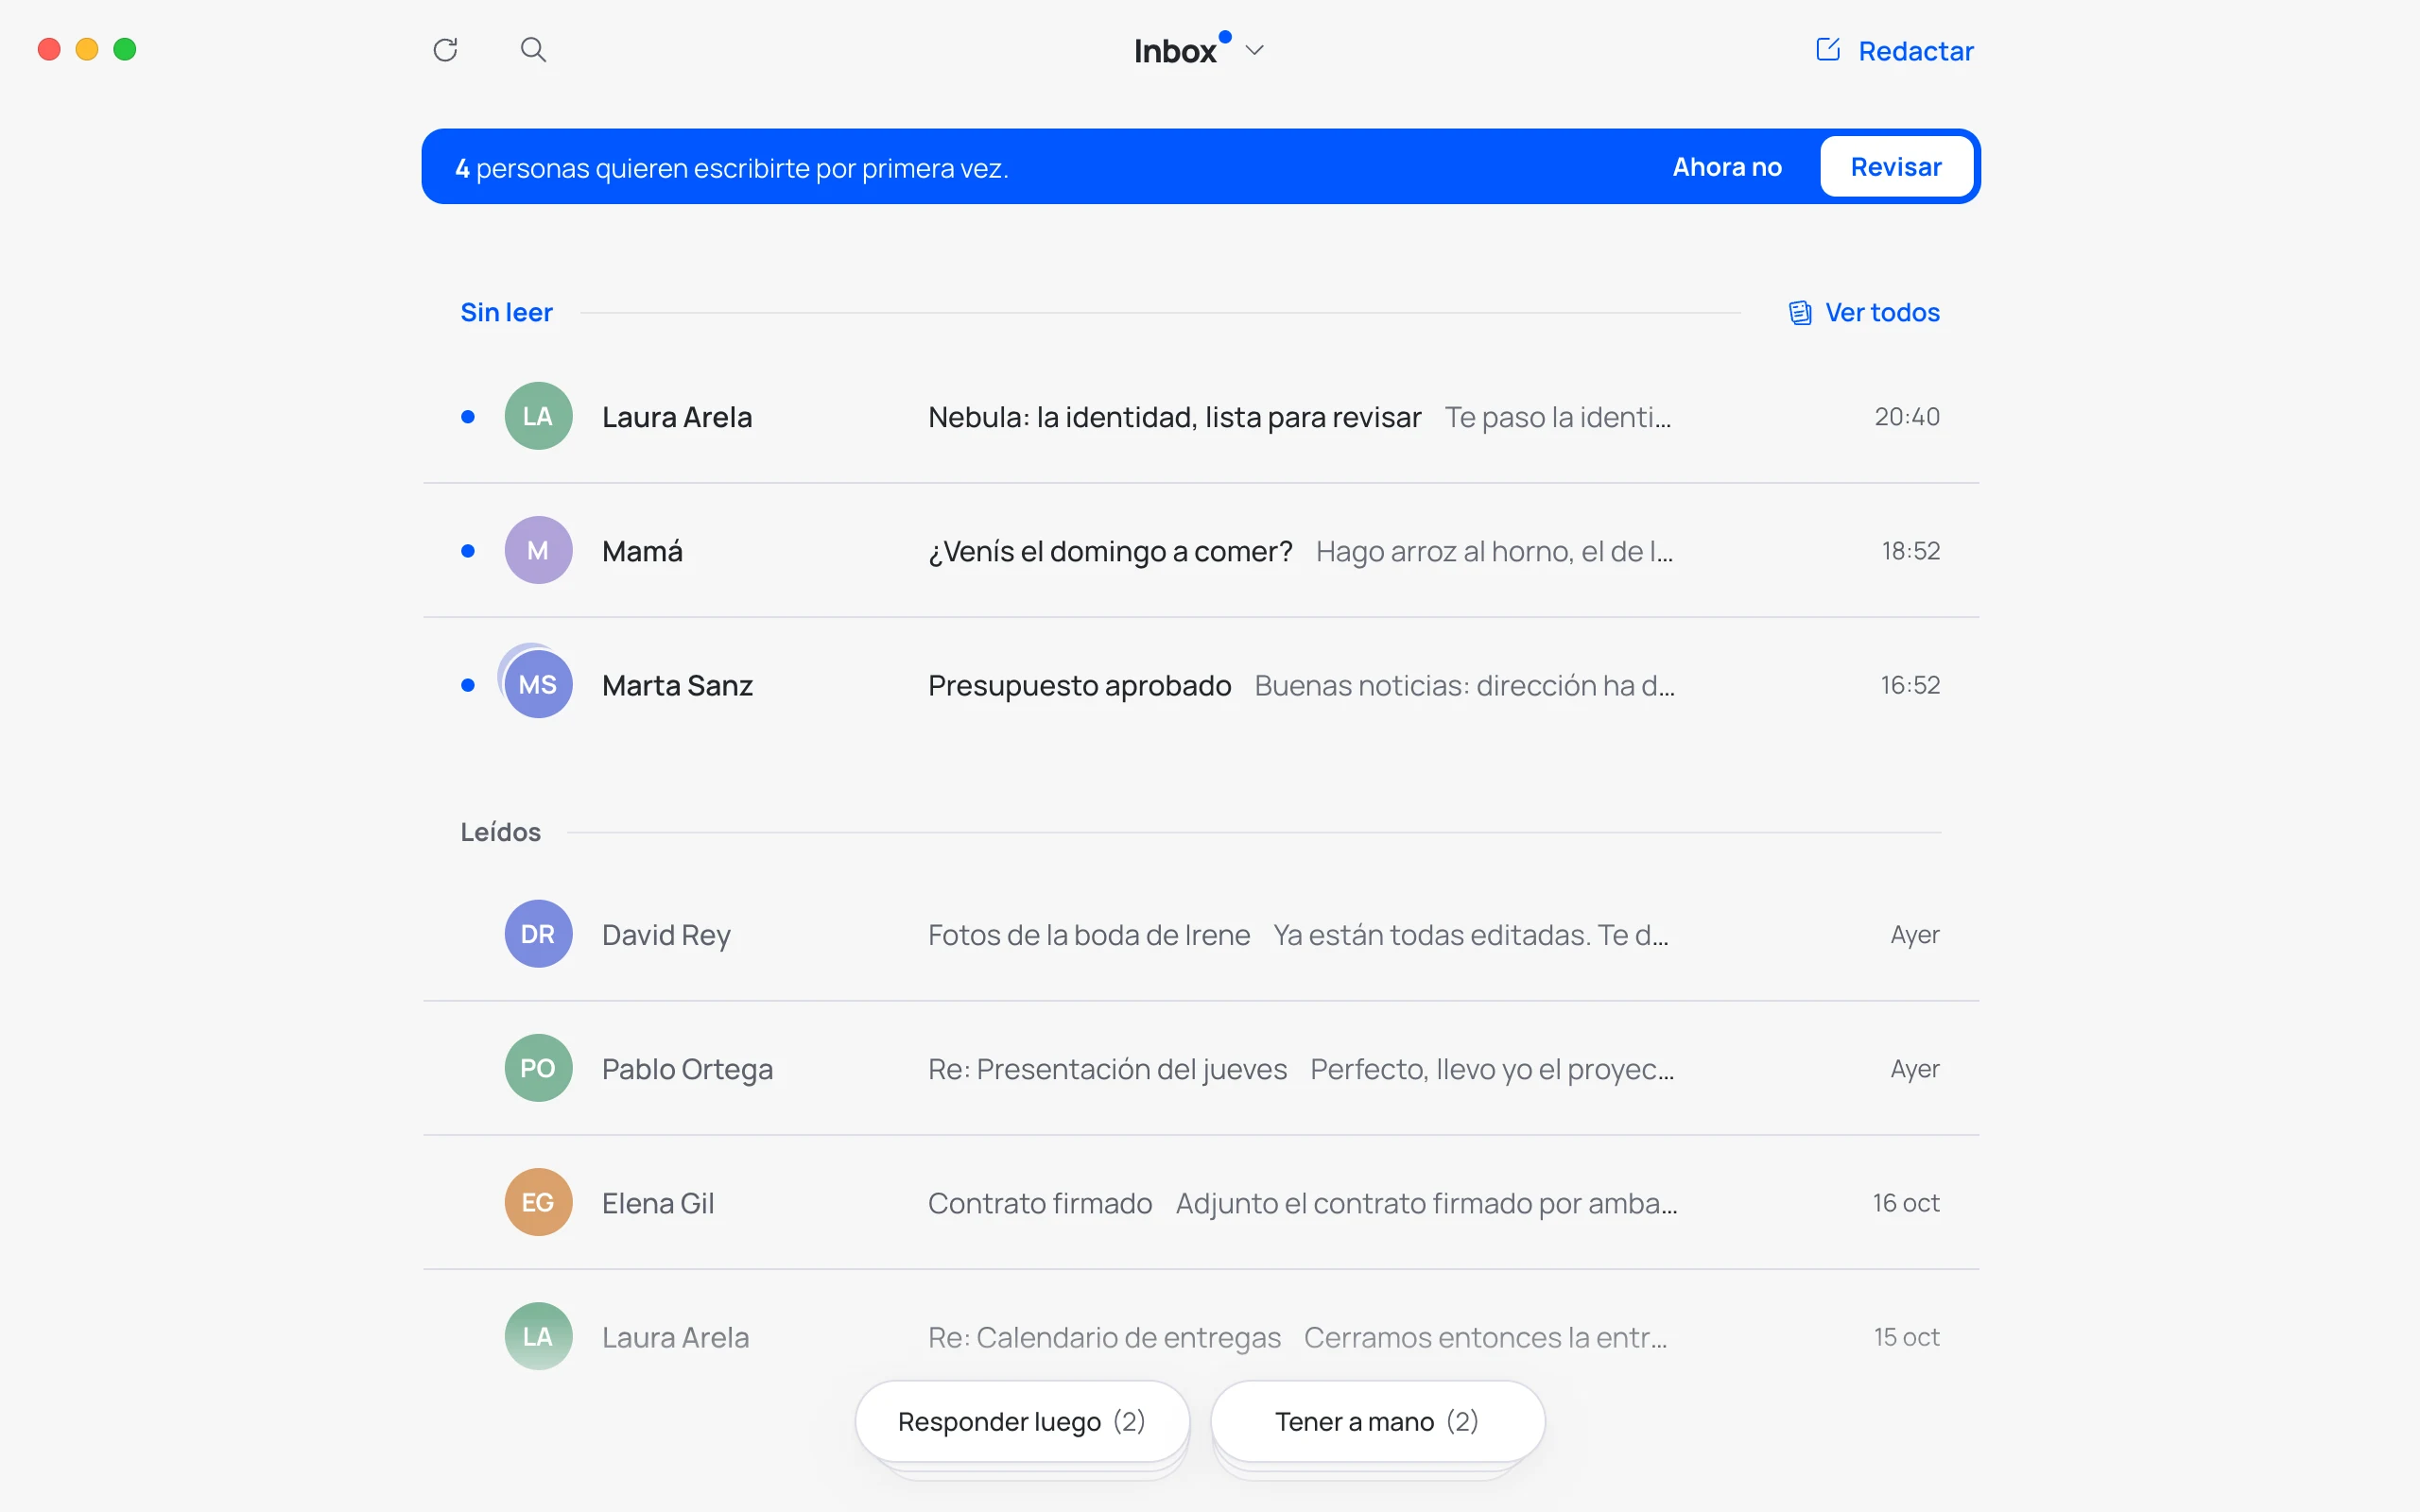Click Laura Arela avatar for Calendario email
The height and width of the screenshot is (1512, 2420).
click(538, 1336)
